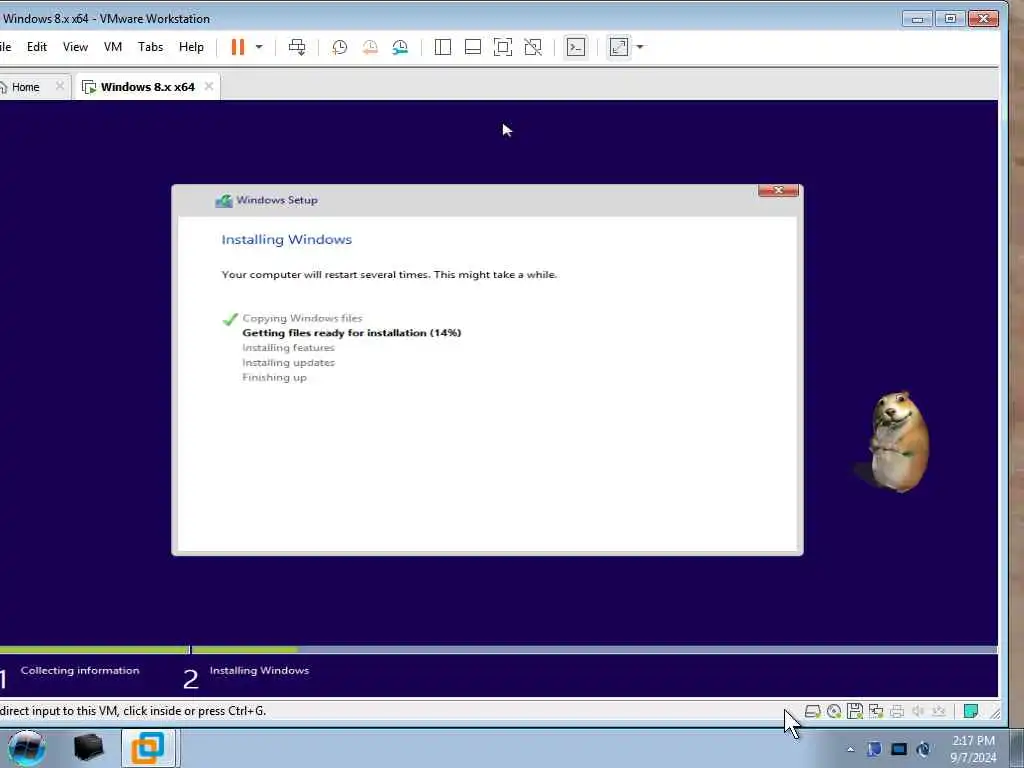1024x768 pixels.
Task: Open the Tabs menu
Action: [x=150, y=47]
